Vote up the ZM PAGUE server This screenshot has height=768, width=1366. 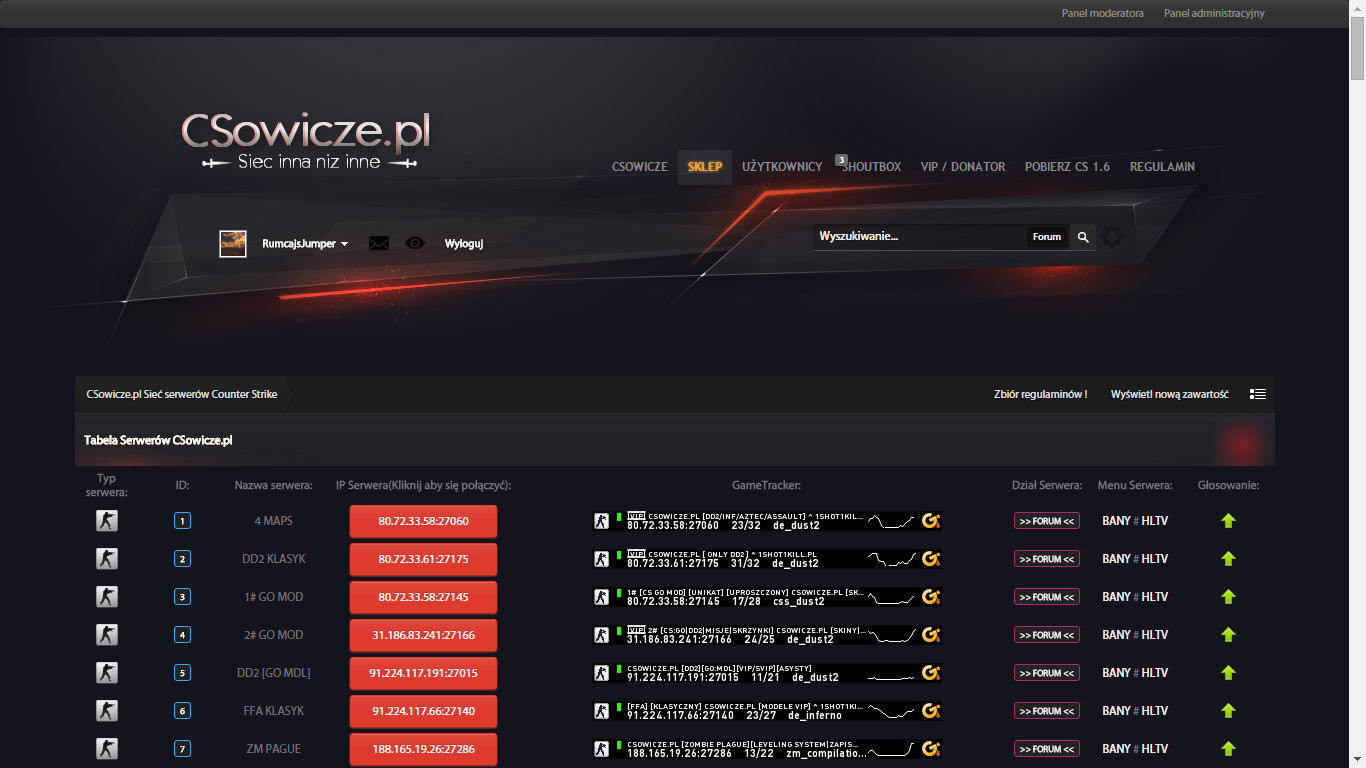1229,749
